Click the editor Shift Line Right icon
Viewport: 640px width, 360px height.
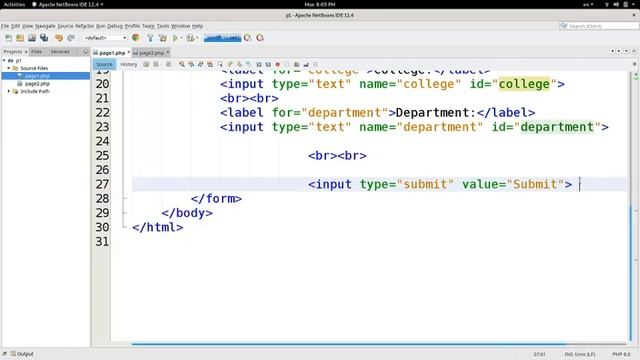tap(268, 64)
